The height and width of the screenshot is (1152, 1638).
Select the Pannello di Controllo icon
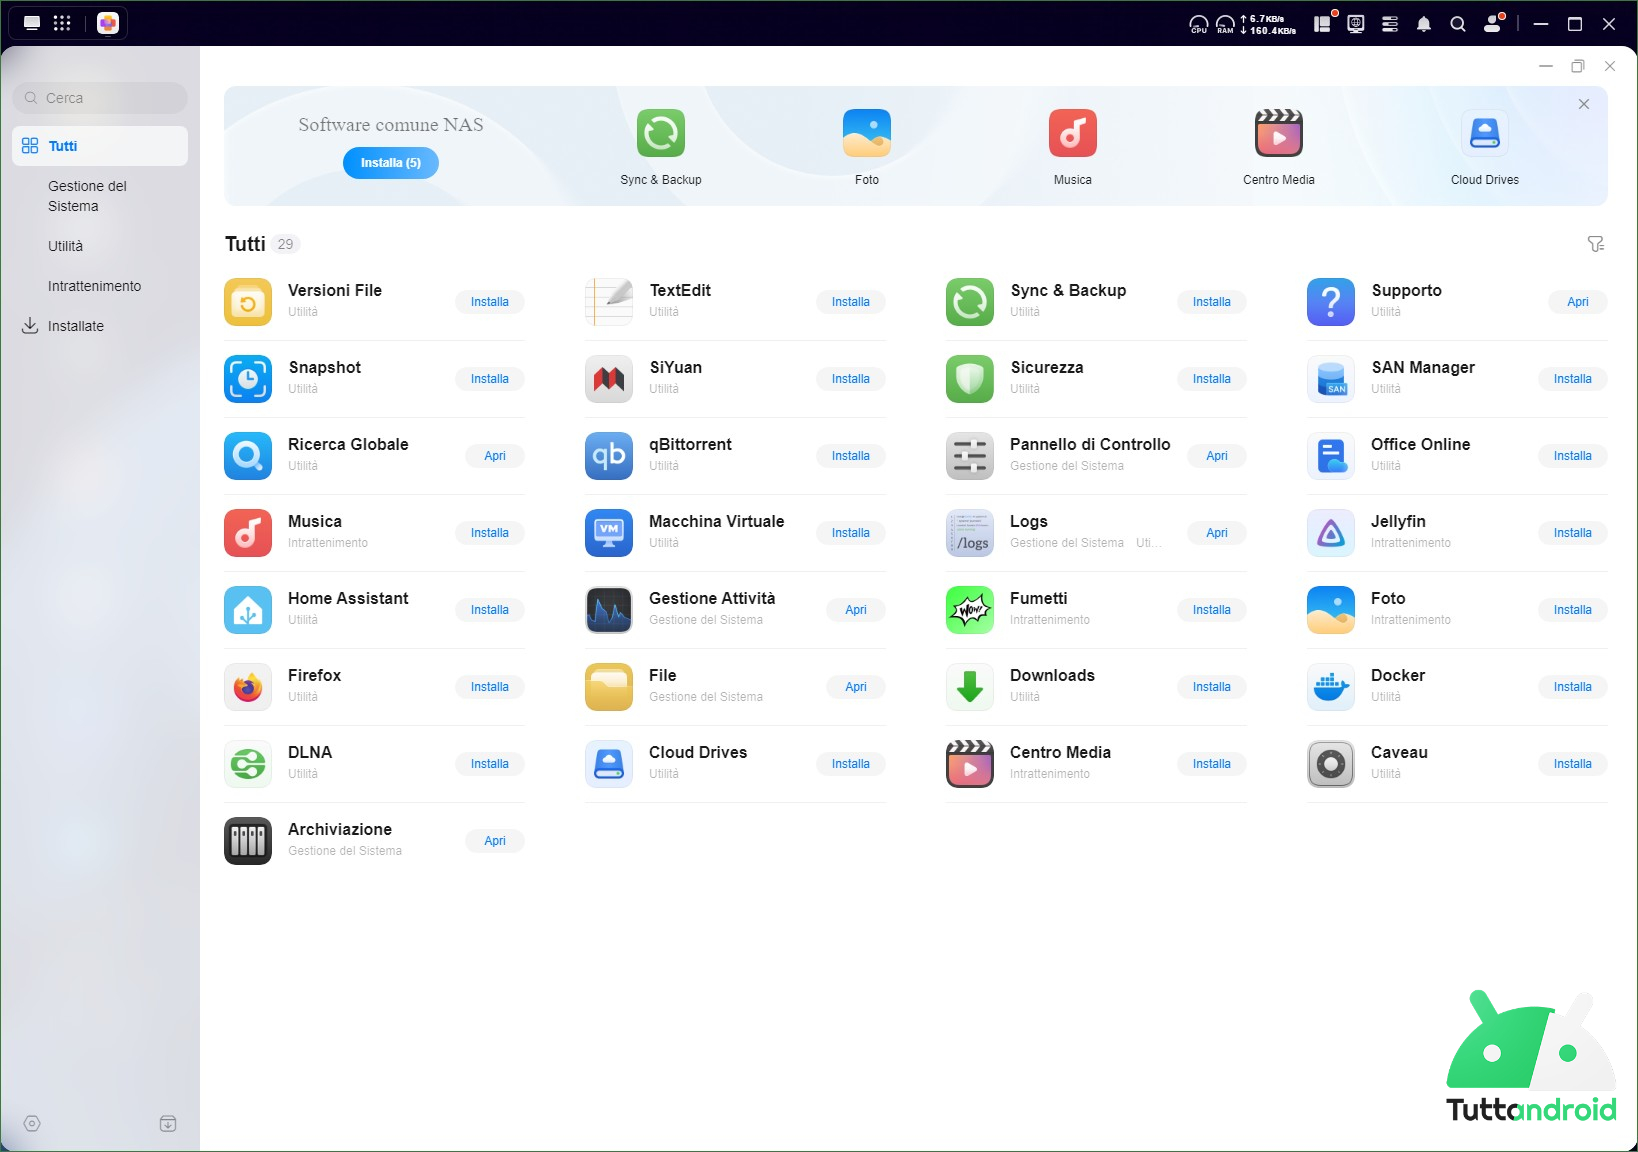970,456
